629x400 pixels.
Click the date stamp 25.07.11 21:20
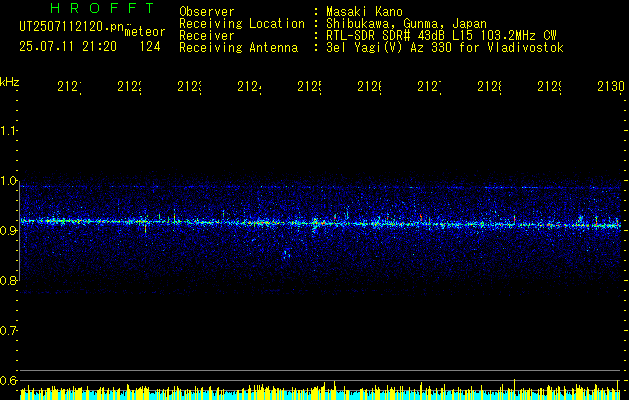(68, 47)
